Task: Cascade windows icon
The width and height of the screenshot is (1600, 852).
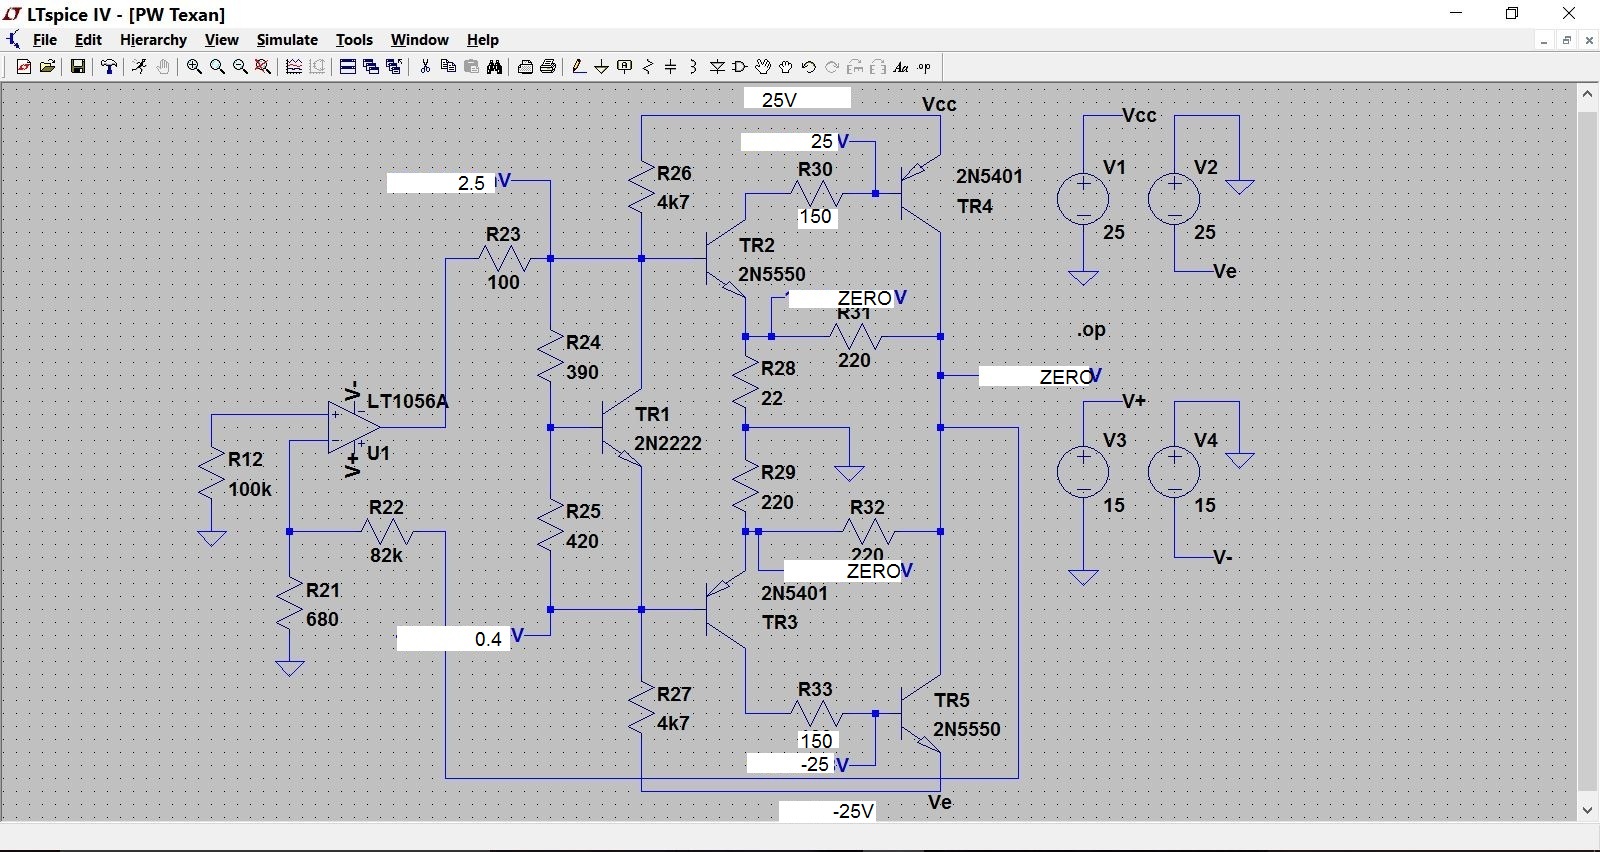Action: click(371, 67)
